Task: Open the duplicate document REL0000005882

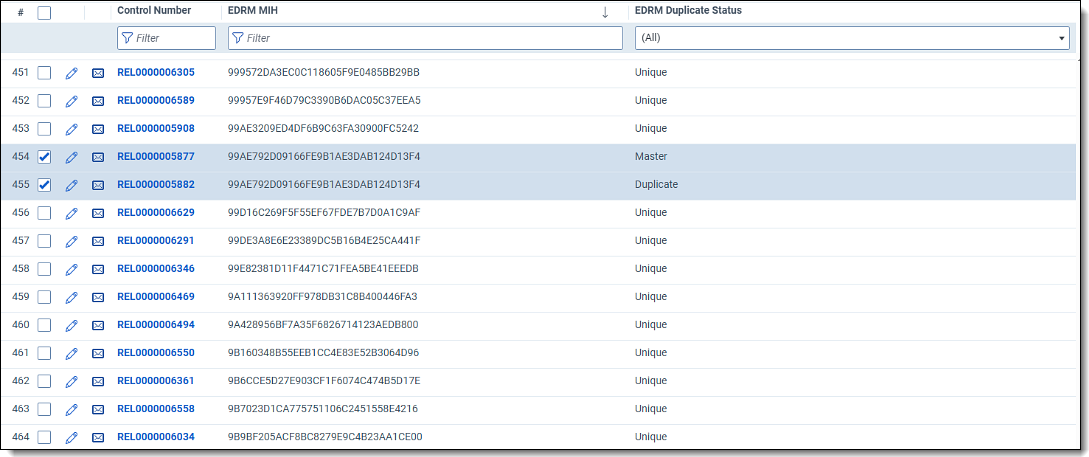Action: [x=156, y=185]
